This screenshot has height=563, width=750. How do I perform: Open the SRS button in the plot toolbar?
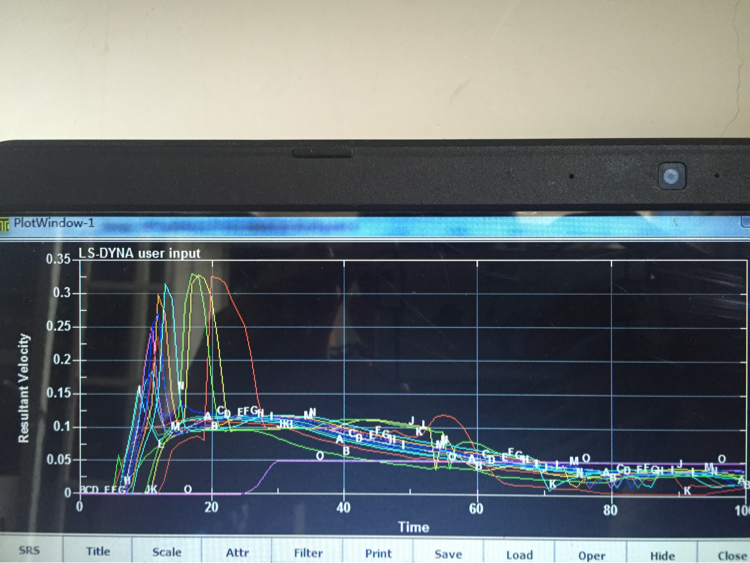coord(30,549)
